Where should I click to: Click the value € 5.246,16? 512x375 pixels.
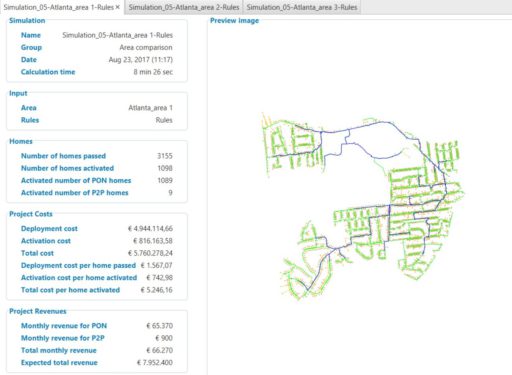point(157,290)
